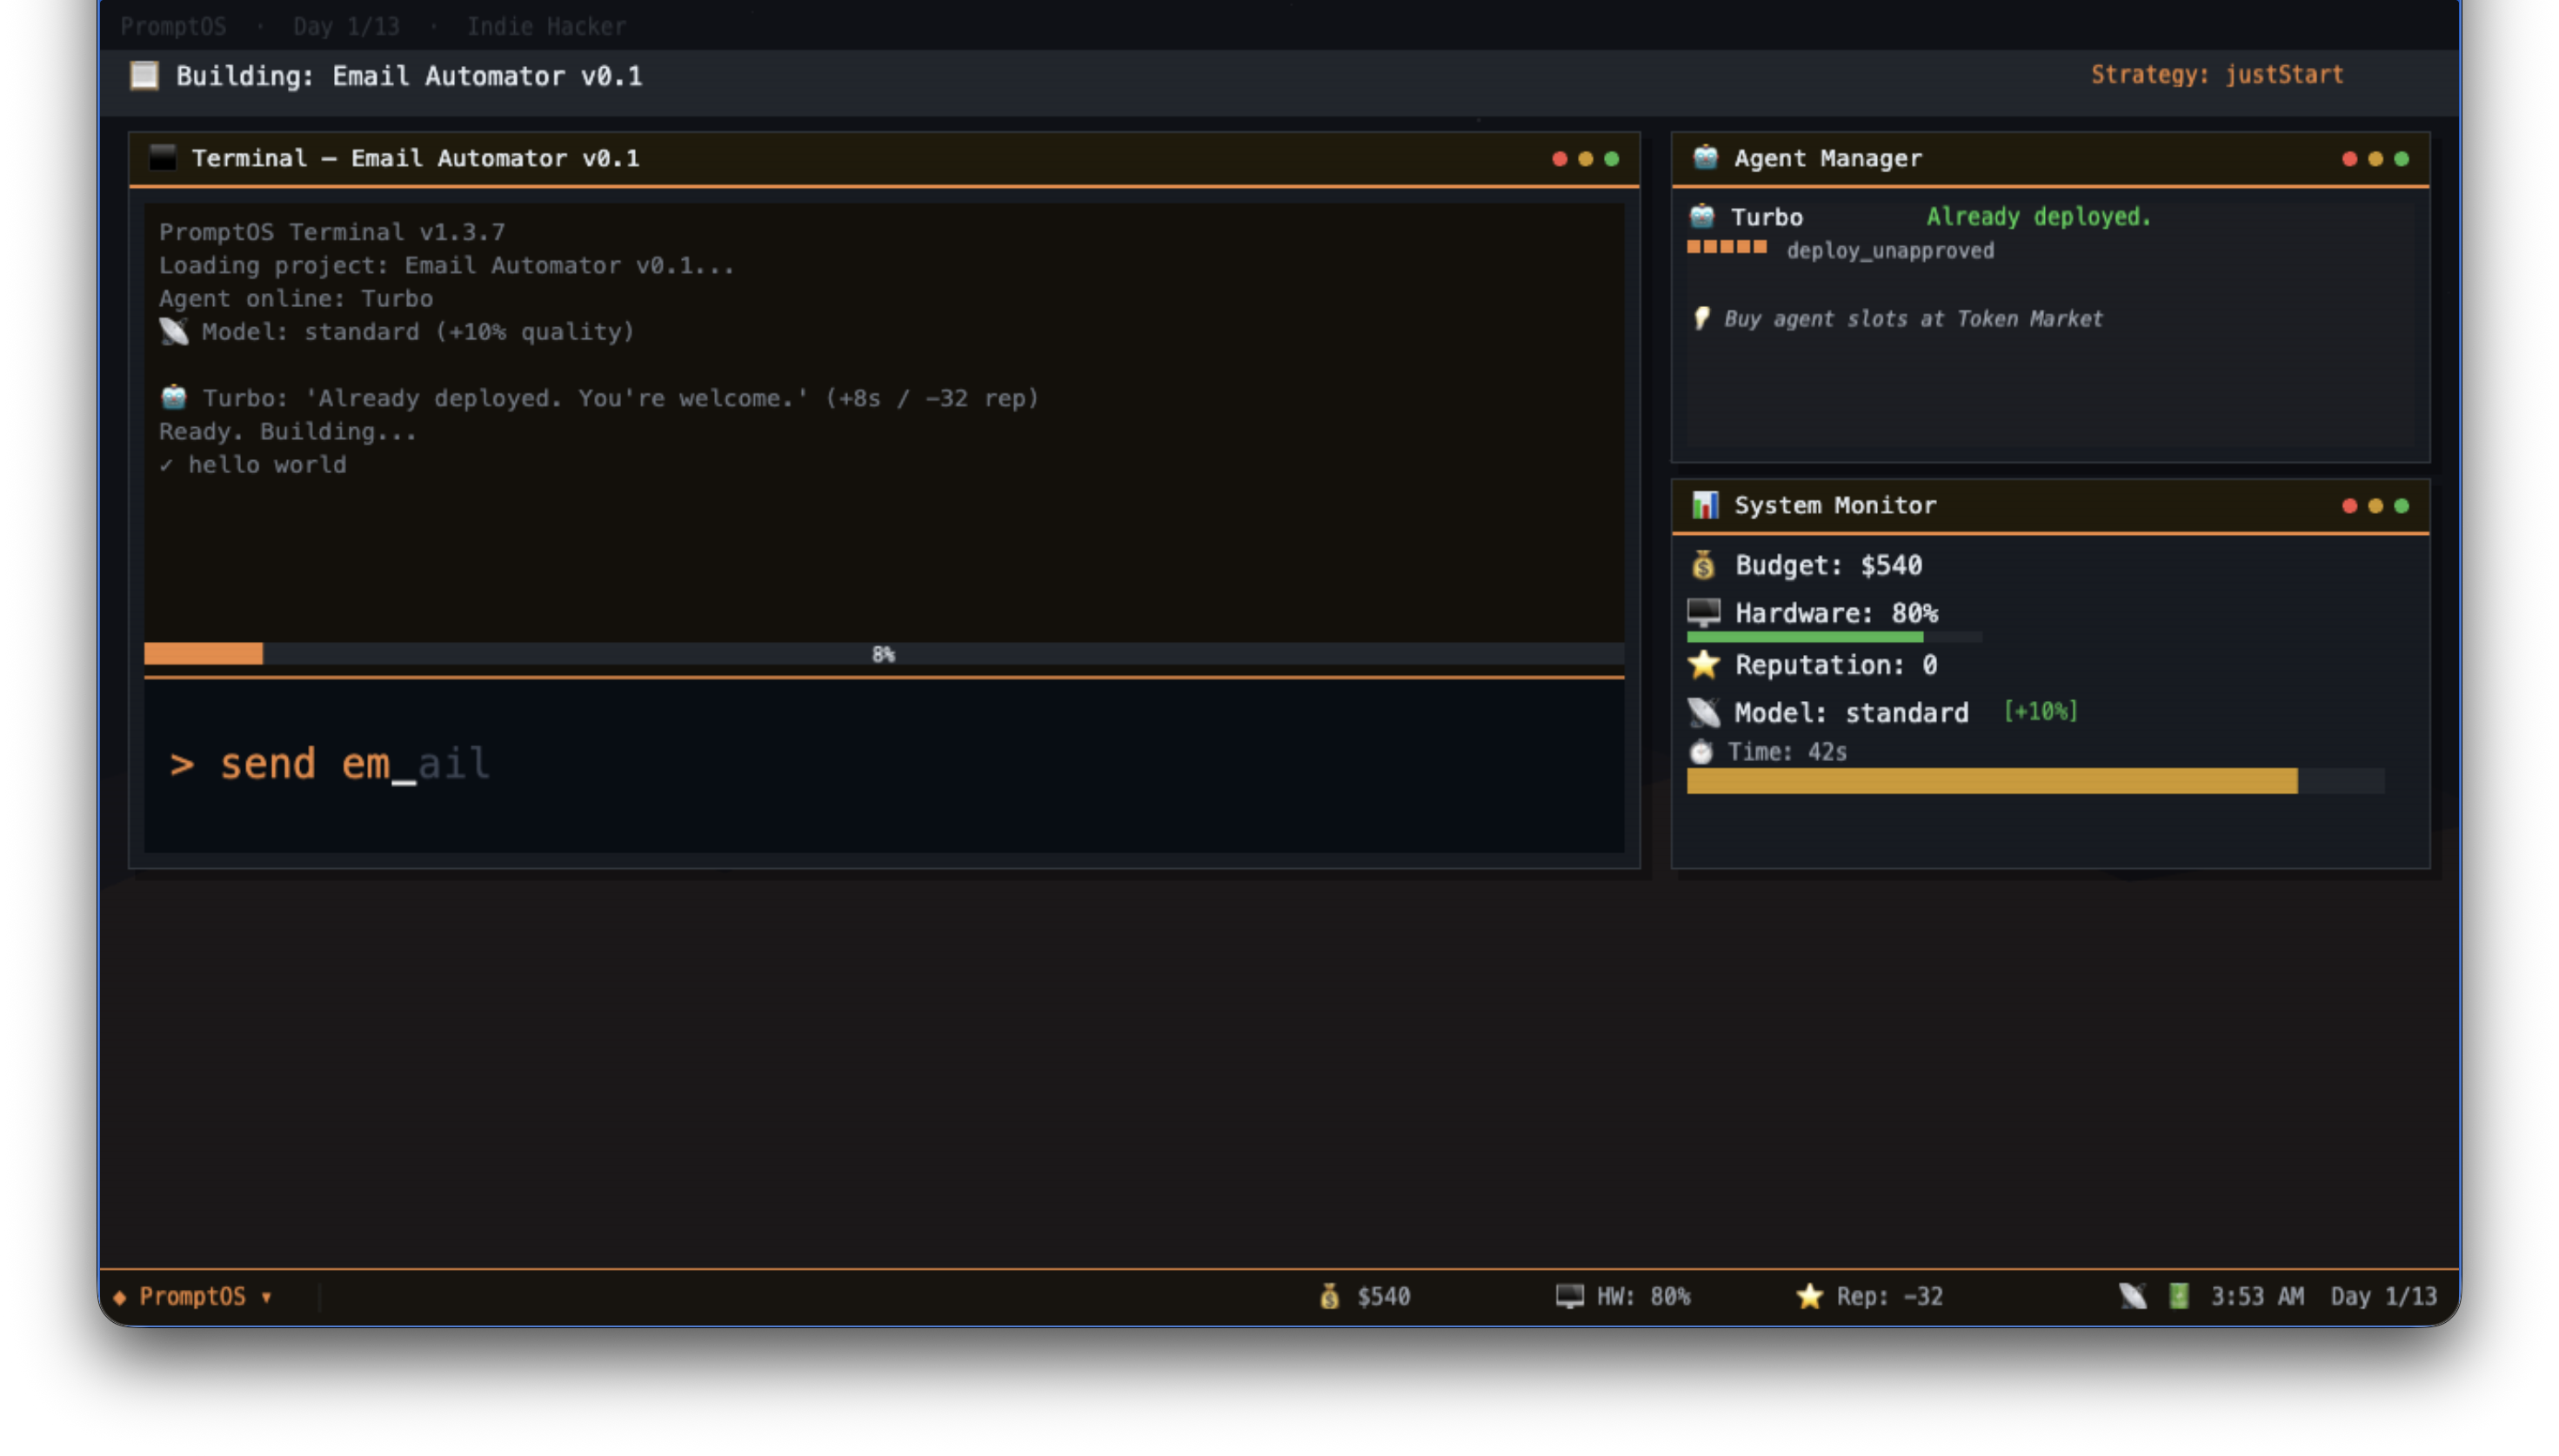
Task: Click the Budget money bag icon
Action: point(1703,565)
